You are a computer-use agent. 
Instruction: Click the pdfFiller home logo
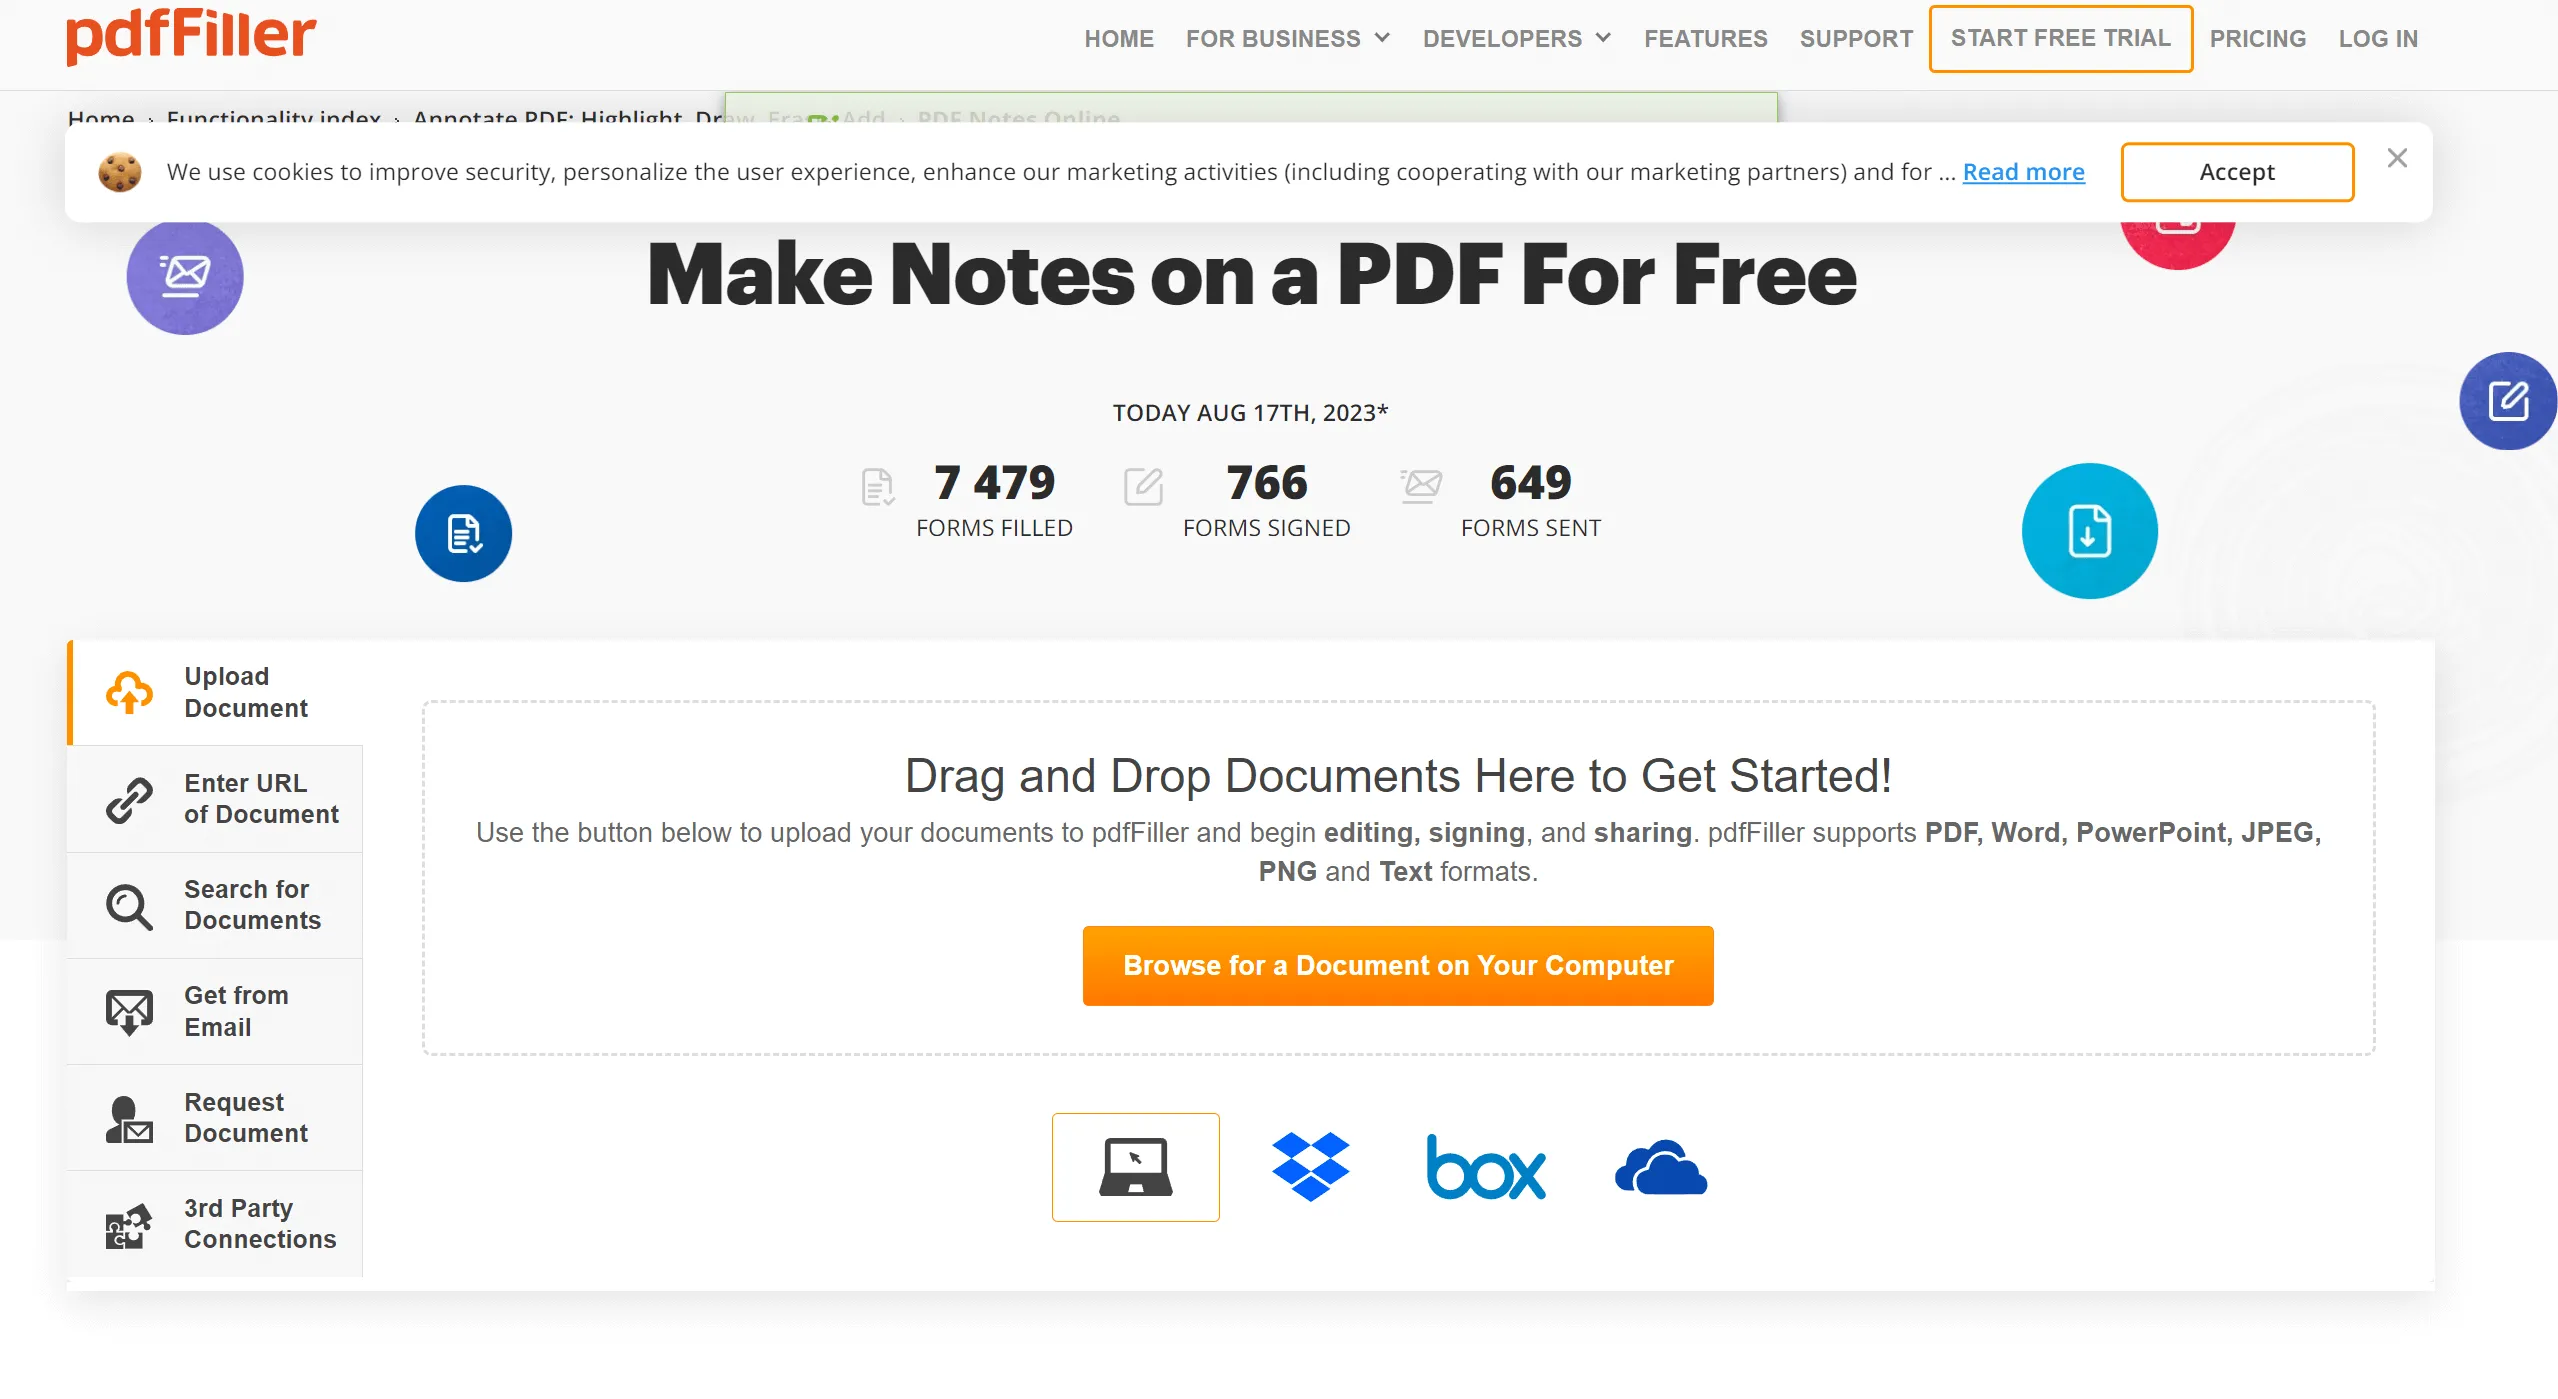tap(171, 36)
